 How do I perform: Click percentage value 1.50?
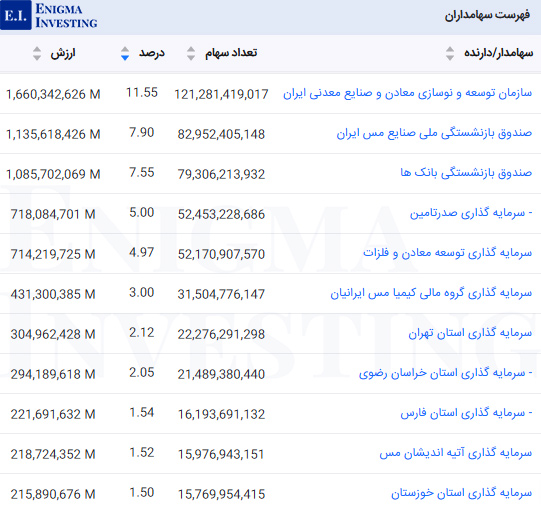[142, 493]
